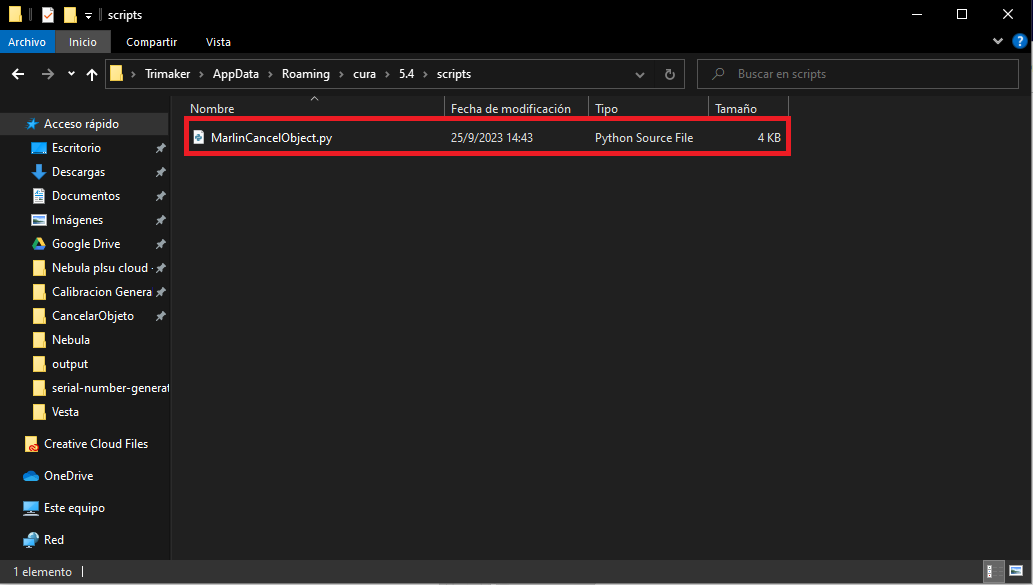Open OneDrive in navigation pane
Image resolution: width=1033 pixels, height=585 pixels.
click(68, 476)
